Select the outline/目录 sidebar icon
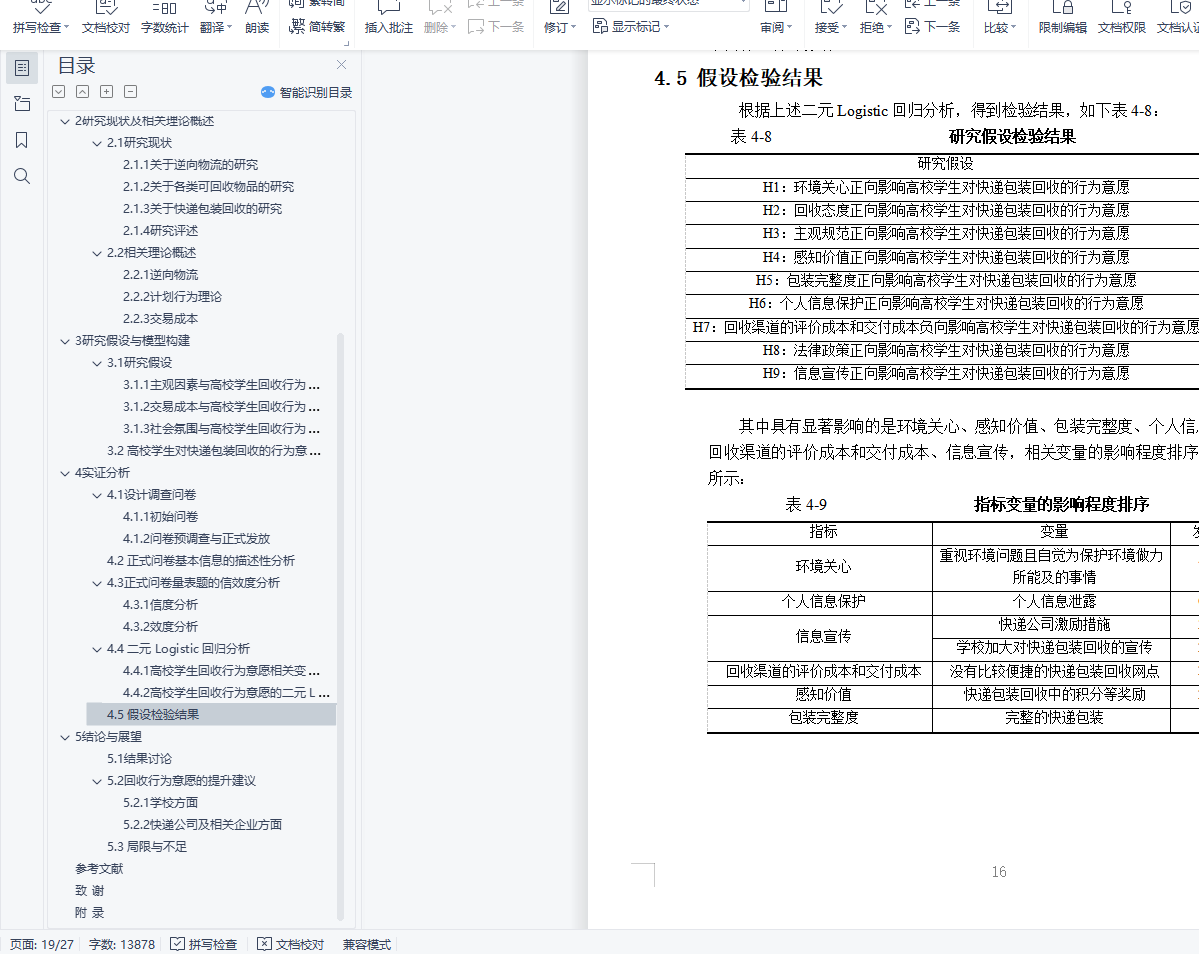Screen dimensions: 1199x954 tap(22, 68)
